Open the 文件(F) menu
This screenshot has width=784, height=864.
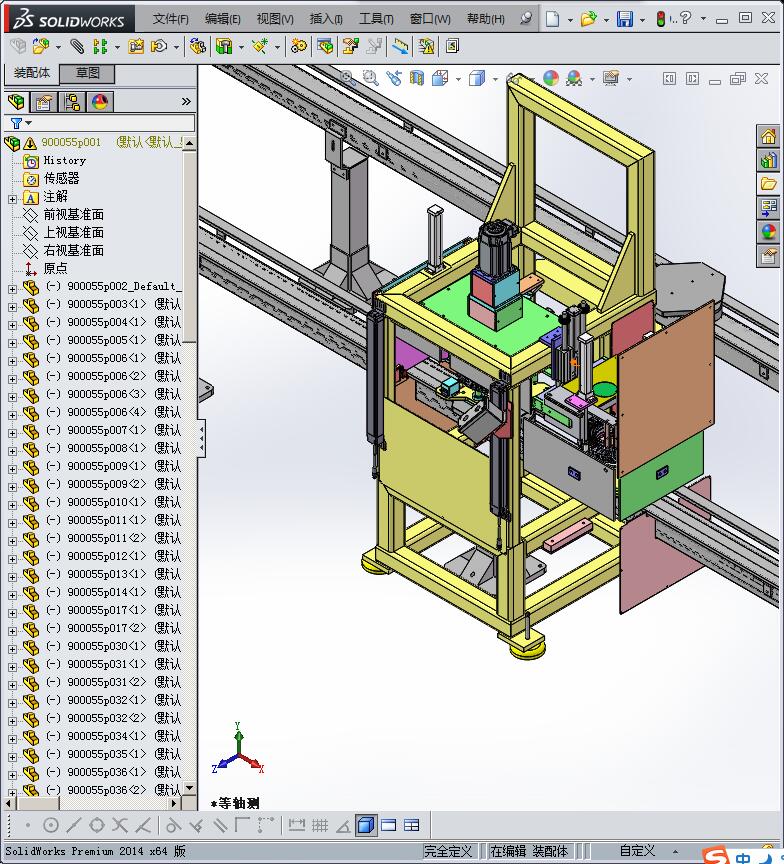pos(170,19)
